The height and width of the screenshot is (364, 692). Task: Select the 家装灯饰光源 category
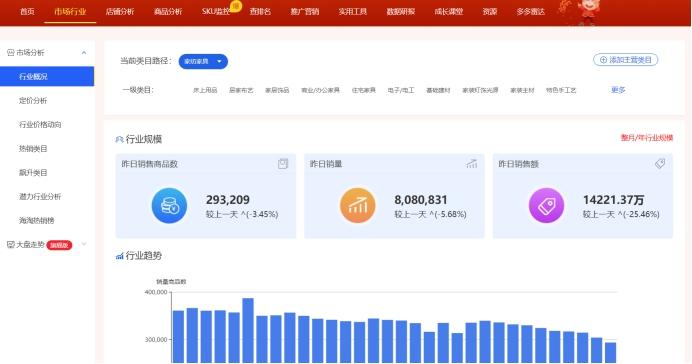tap(480, 90)
